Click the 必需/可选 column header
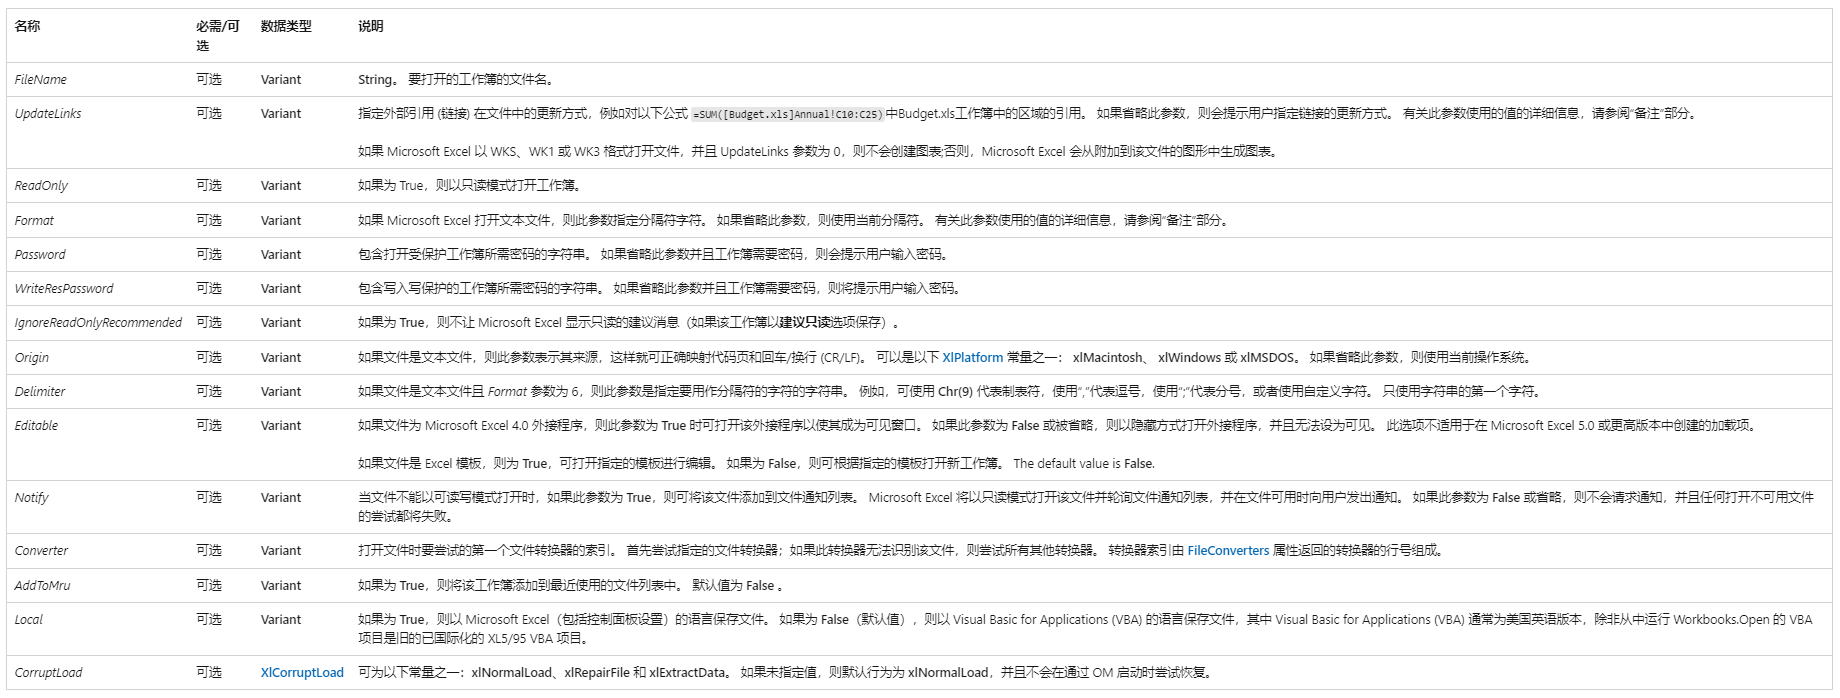The image size is (1840, 698). pyautogui.click(x=218, y=36)
